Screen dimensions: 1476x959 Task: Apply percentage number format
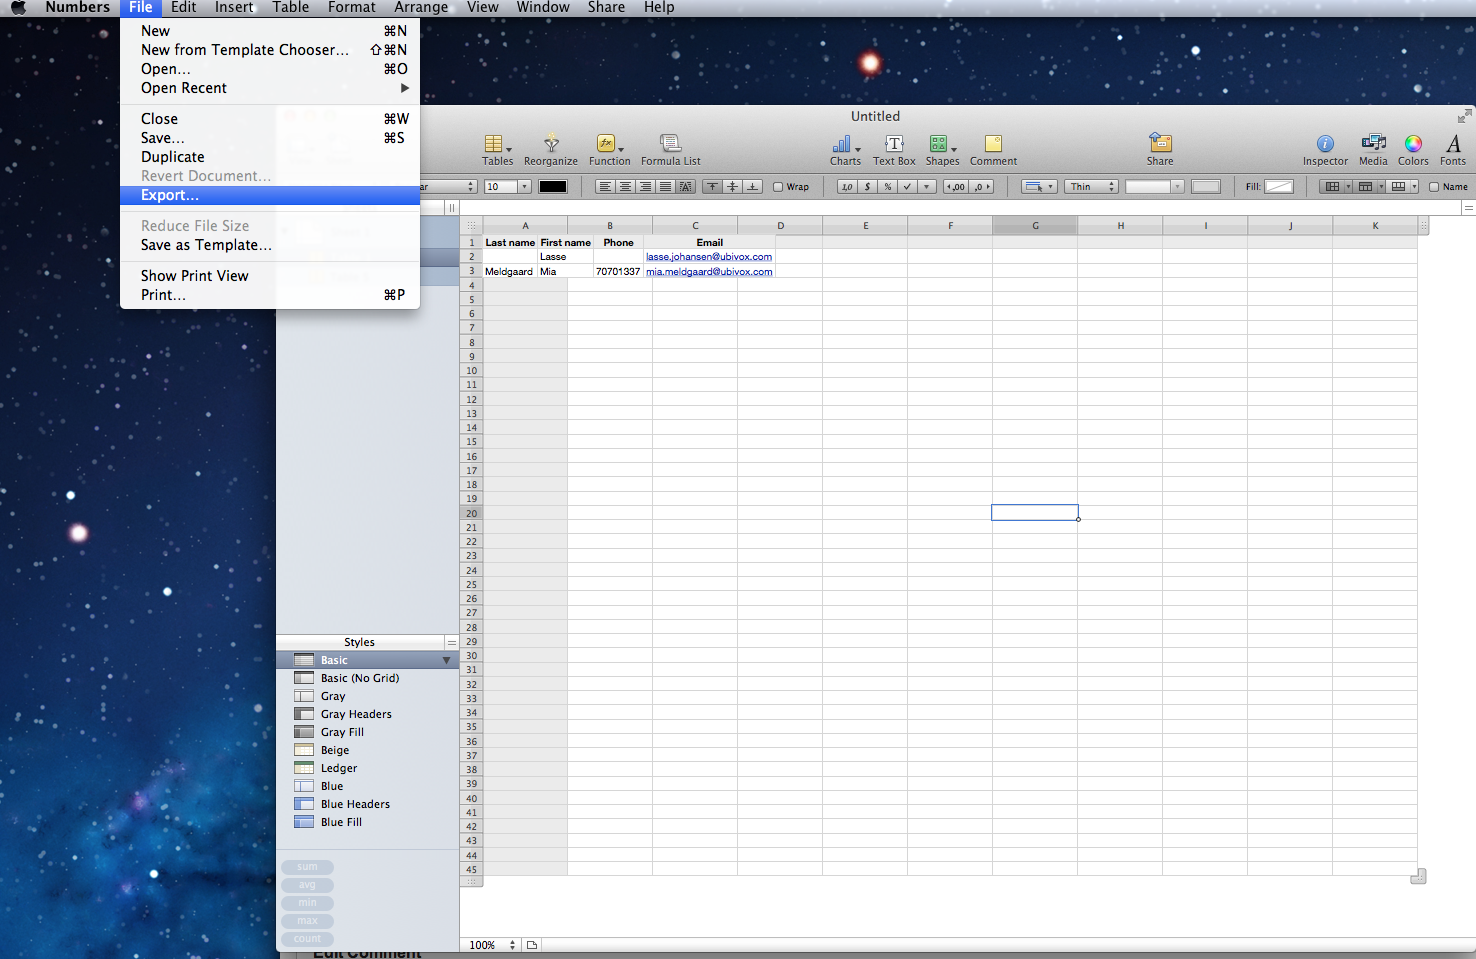pos(887,187)
